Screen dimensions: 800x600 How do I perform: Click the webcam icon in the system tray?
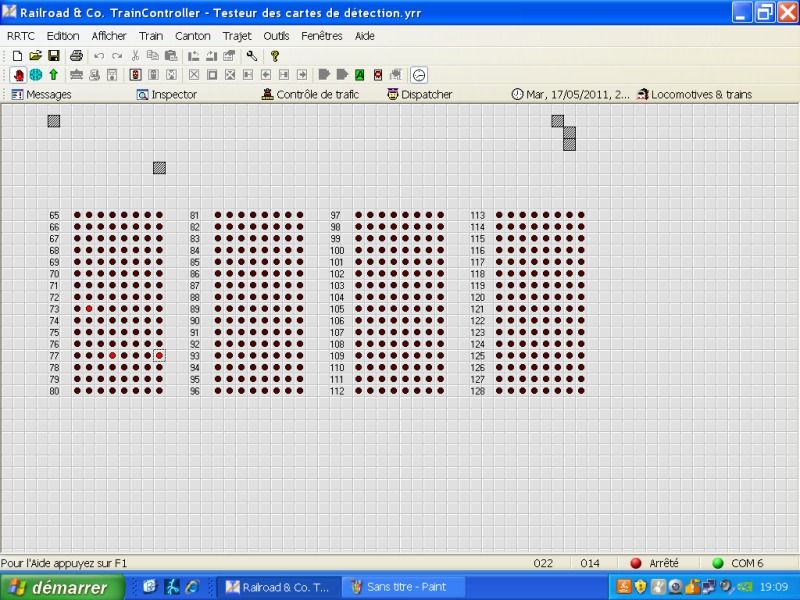[675, 587]
